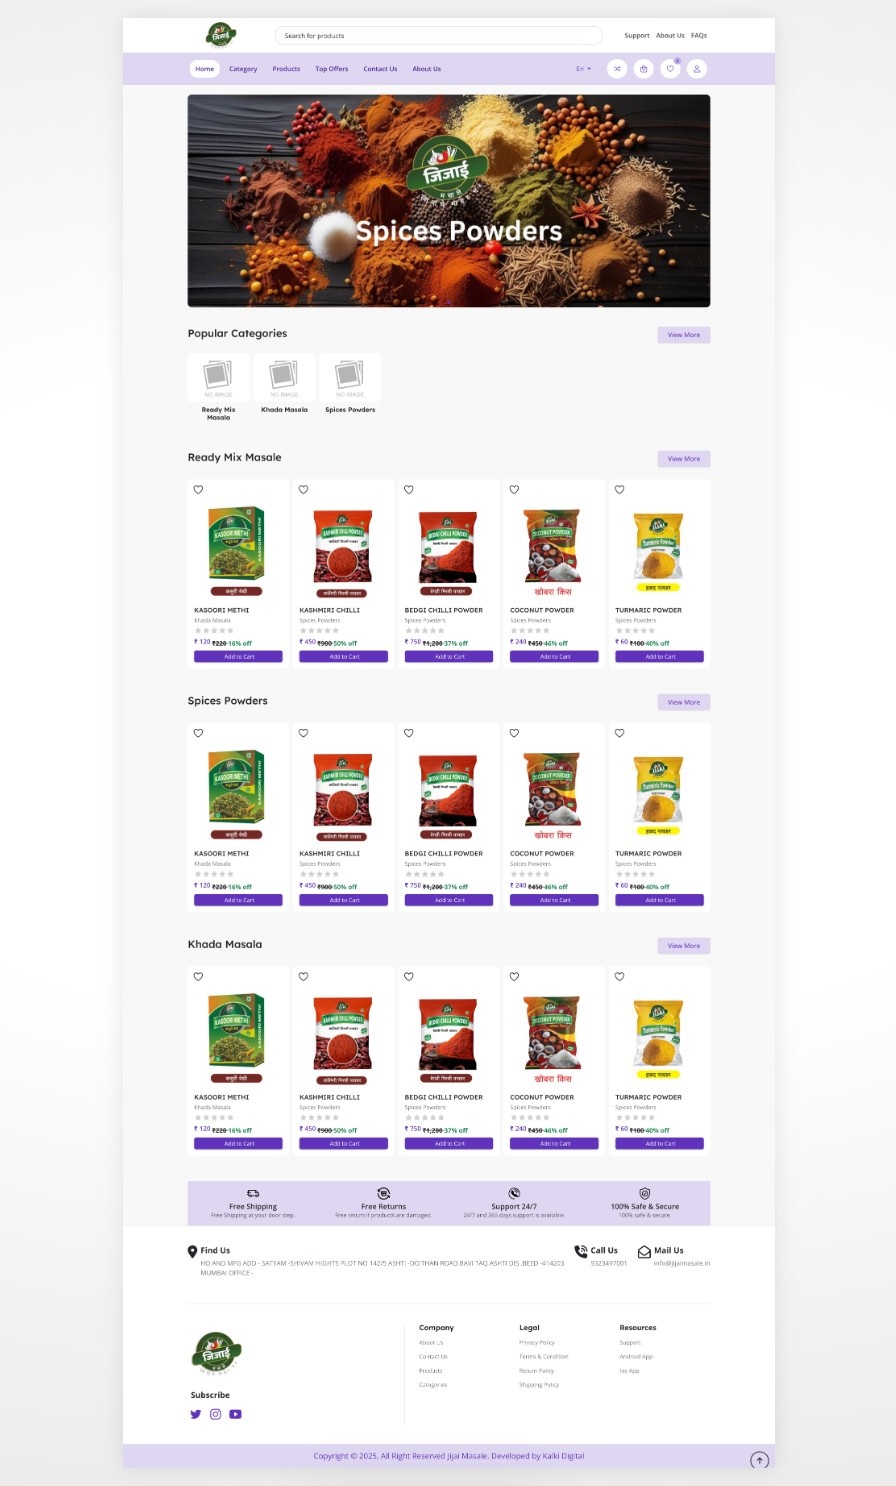Expand the En language dropdown
This screenshot has height=1486, width=896.
point(583,69)
